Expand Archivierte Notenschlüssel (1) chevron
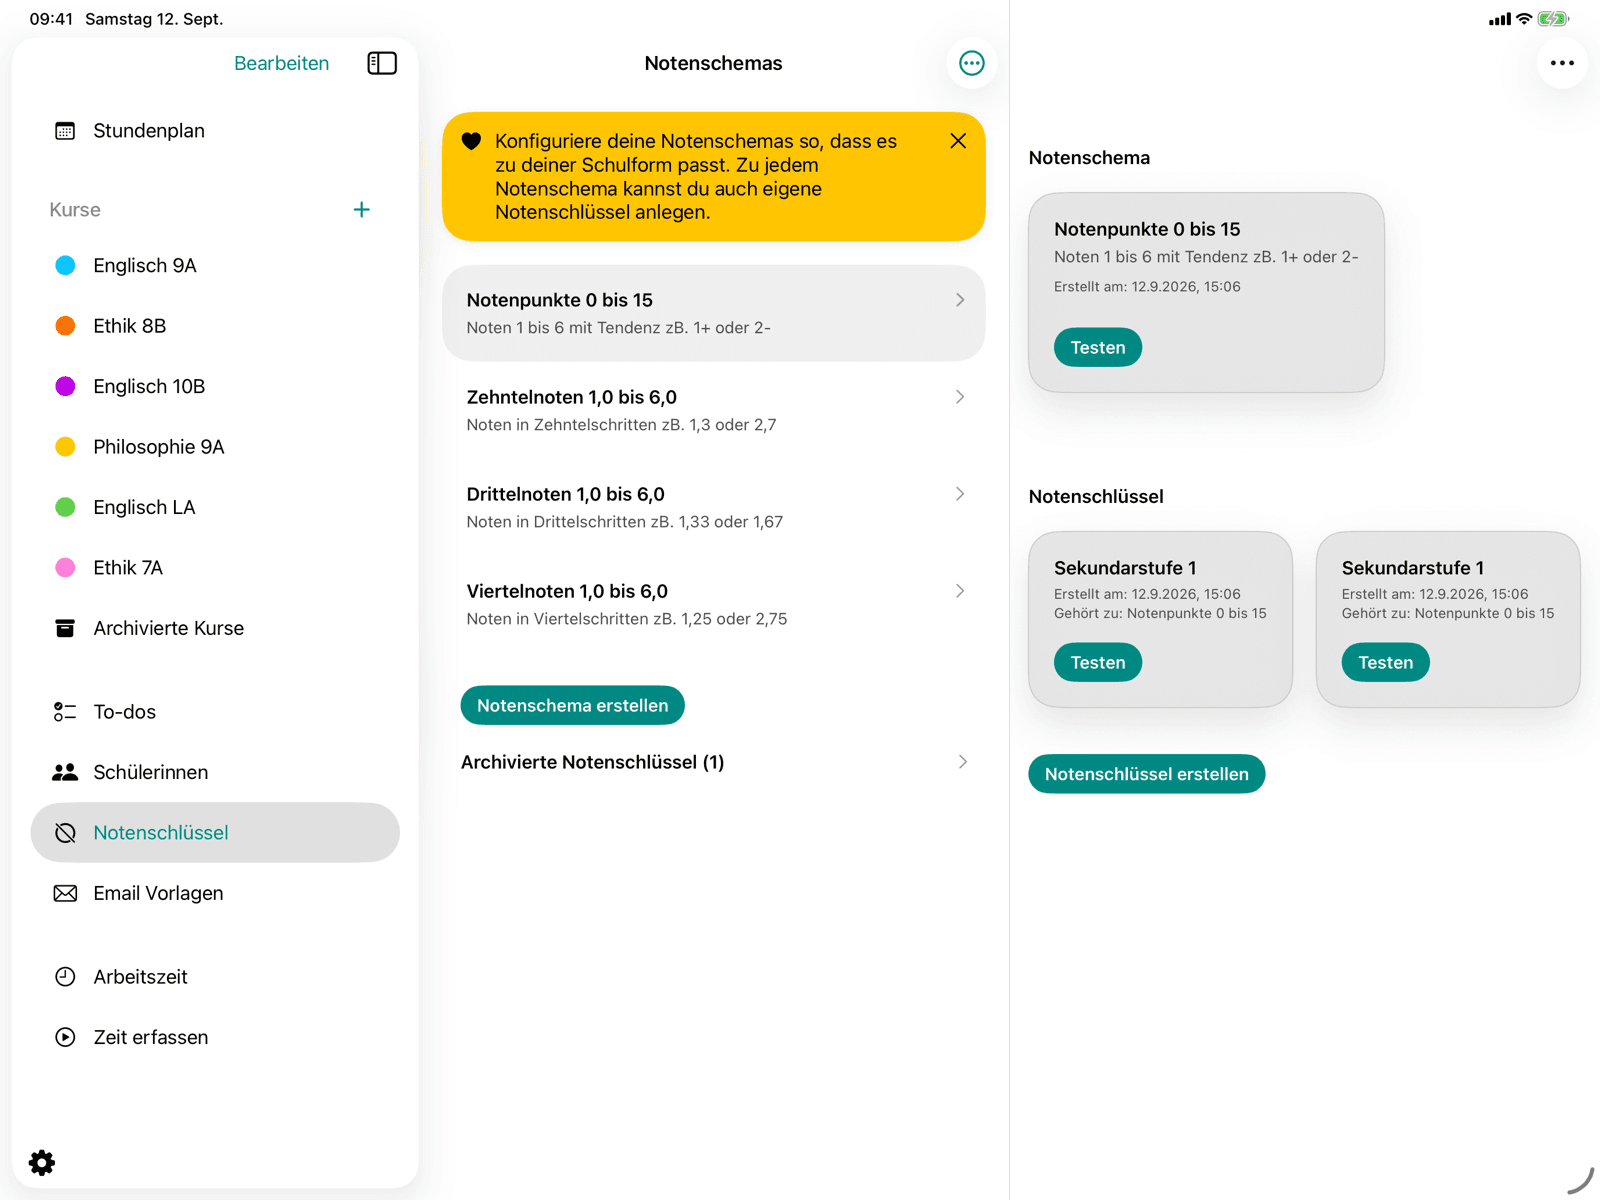1600x1200 pixels. coord(962,762)
